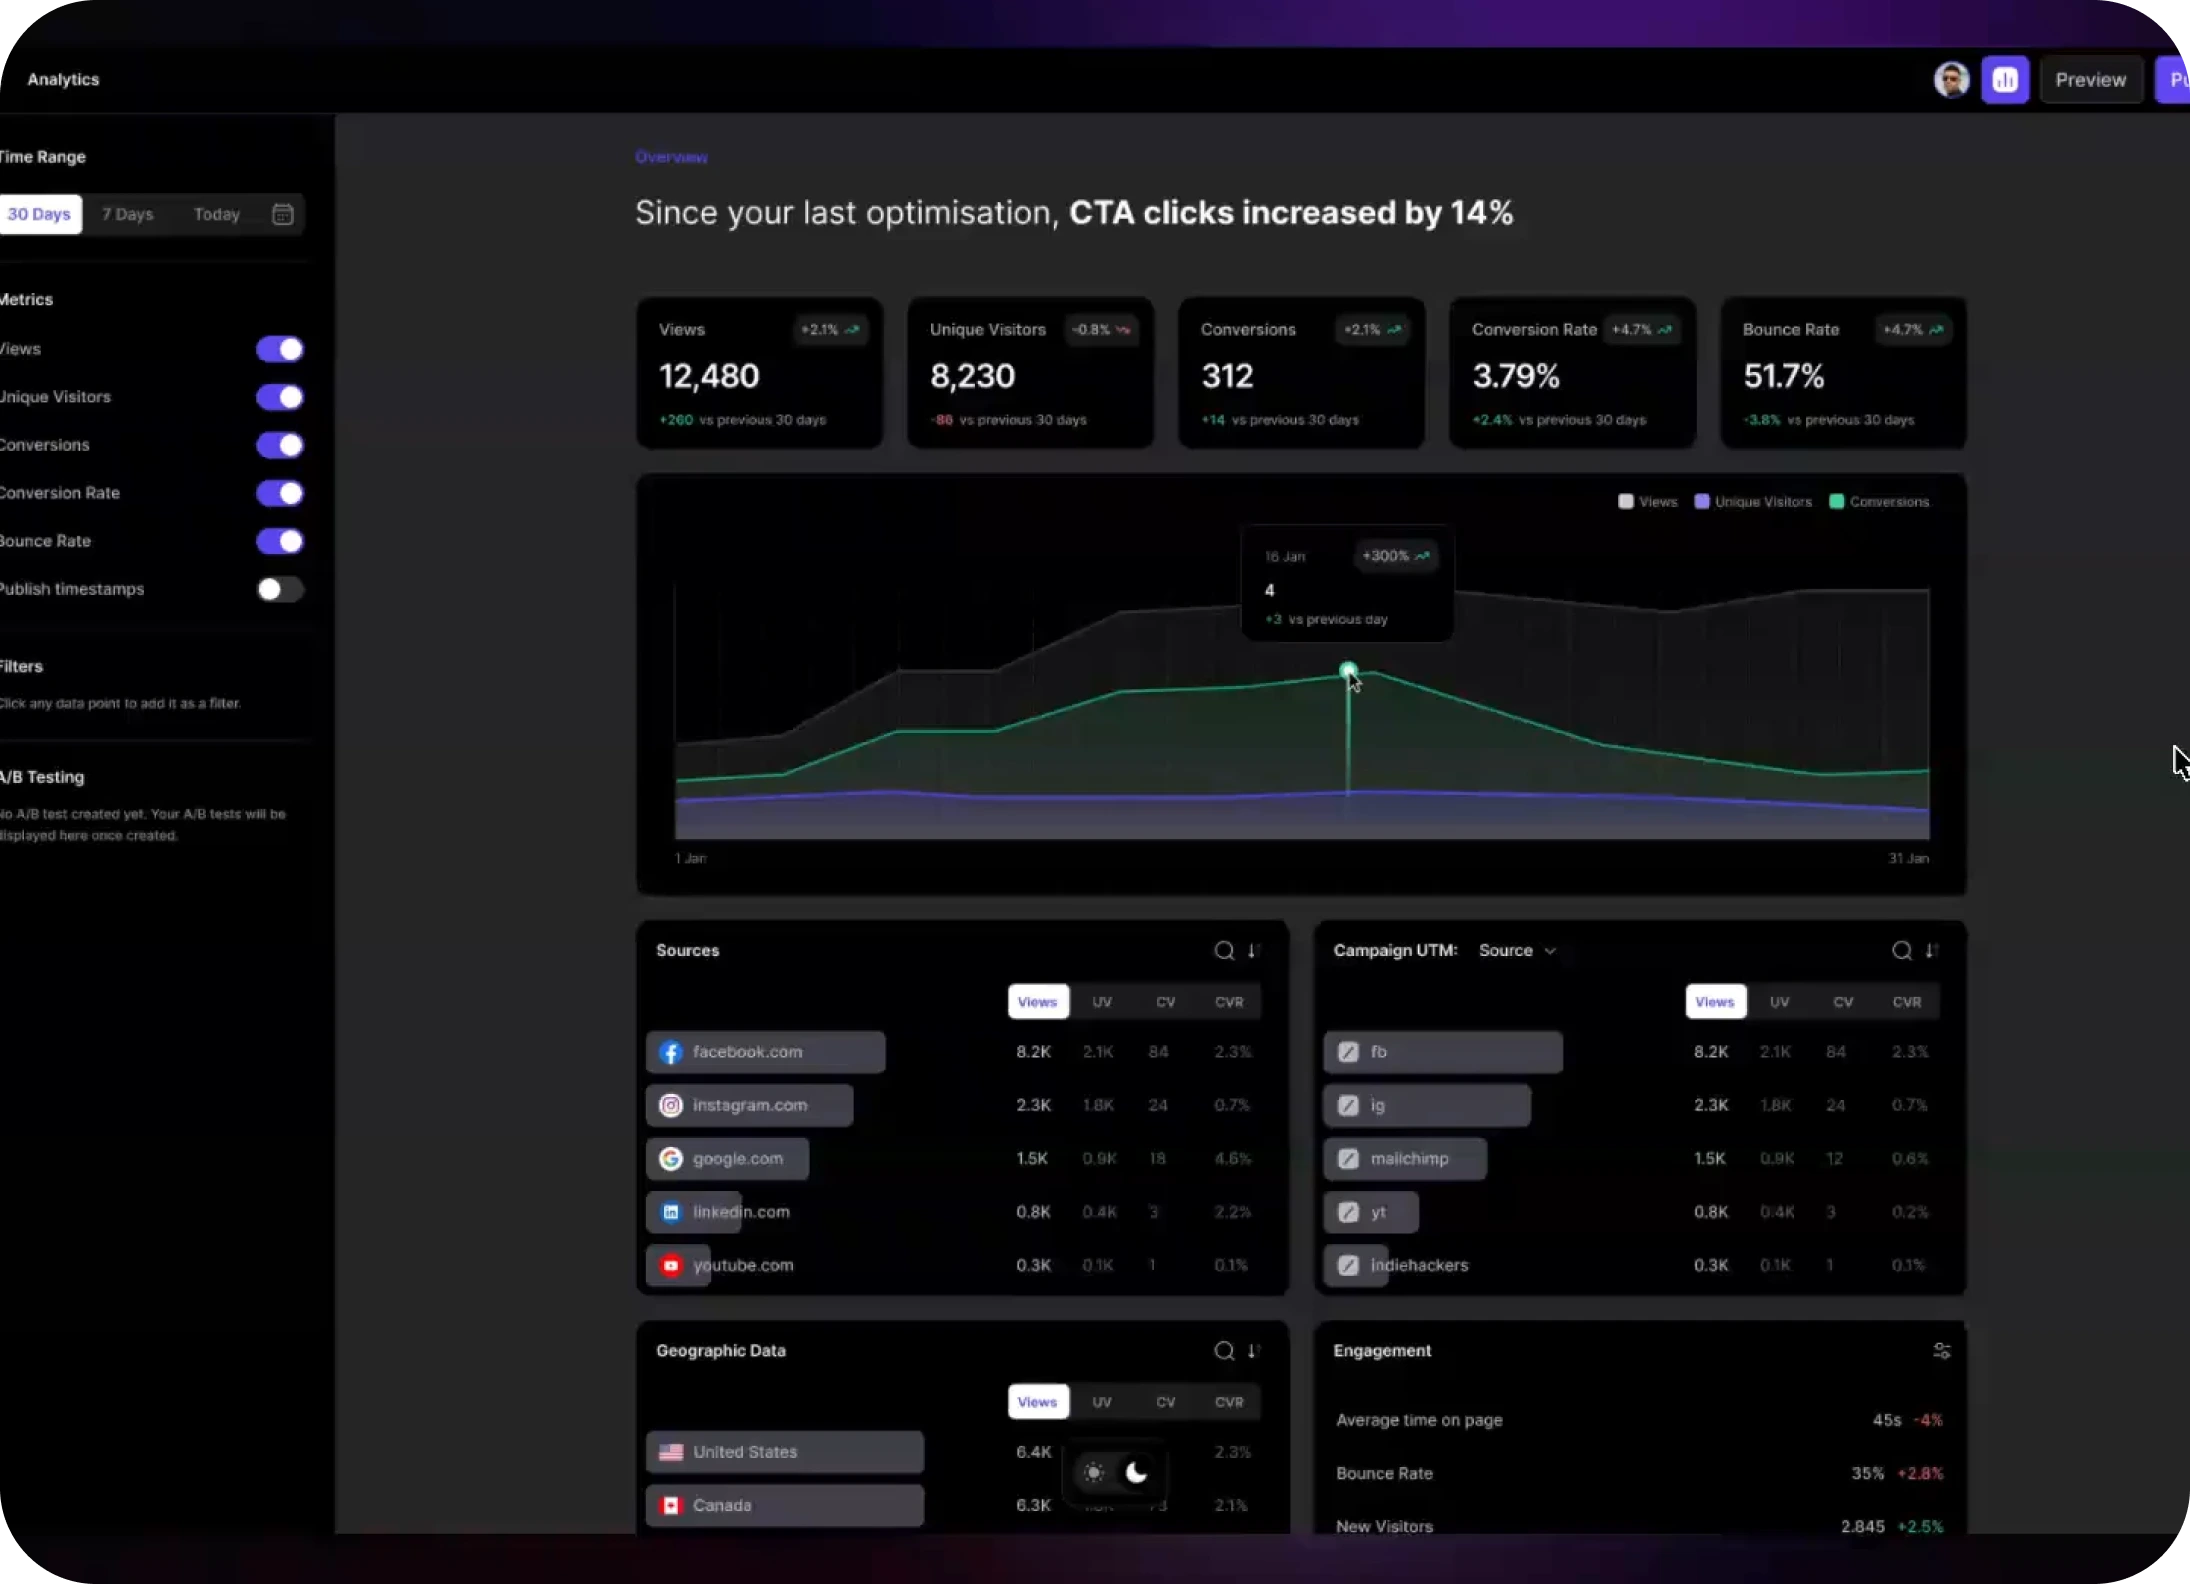2190x1584 pixels.
Task: Open Engagement panel settings sliders icon
Action: [x=1942, y=1350]
